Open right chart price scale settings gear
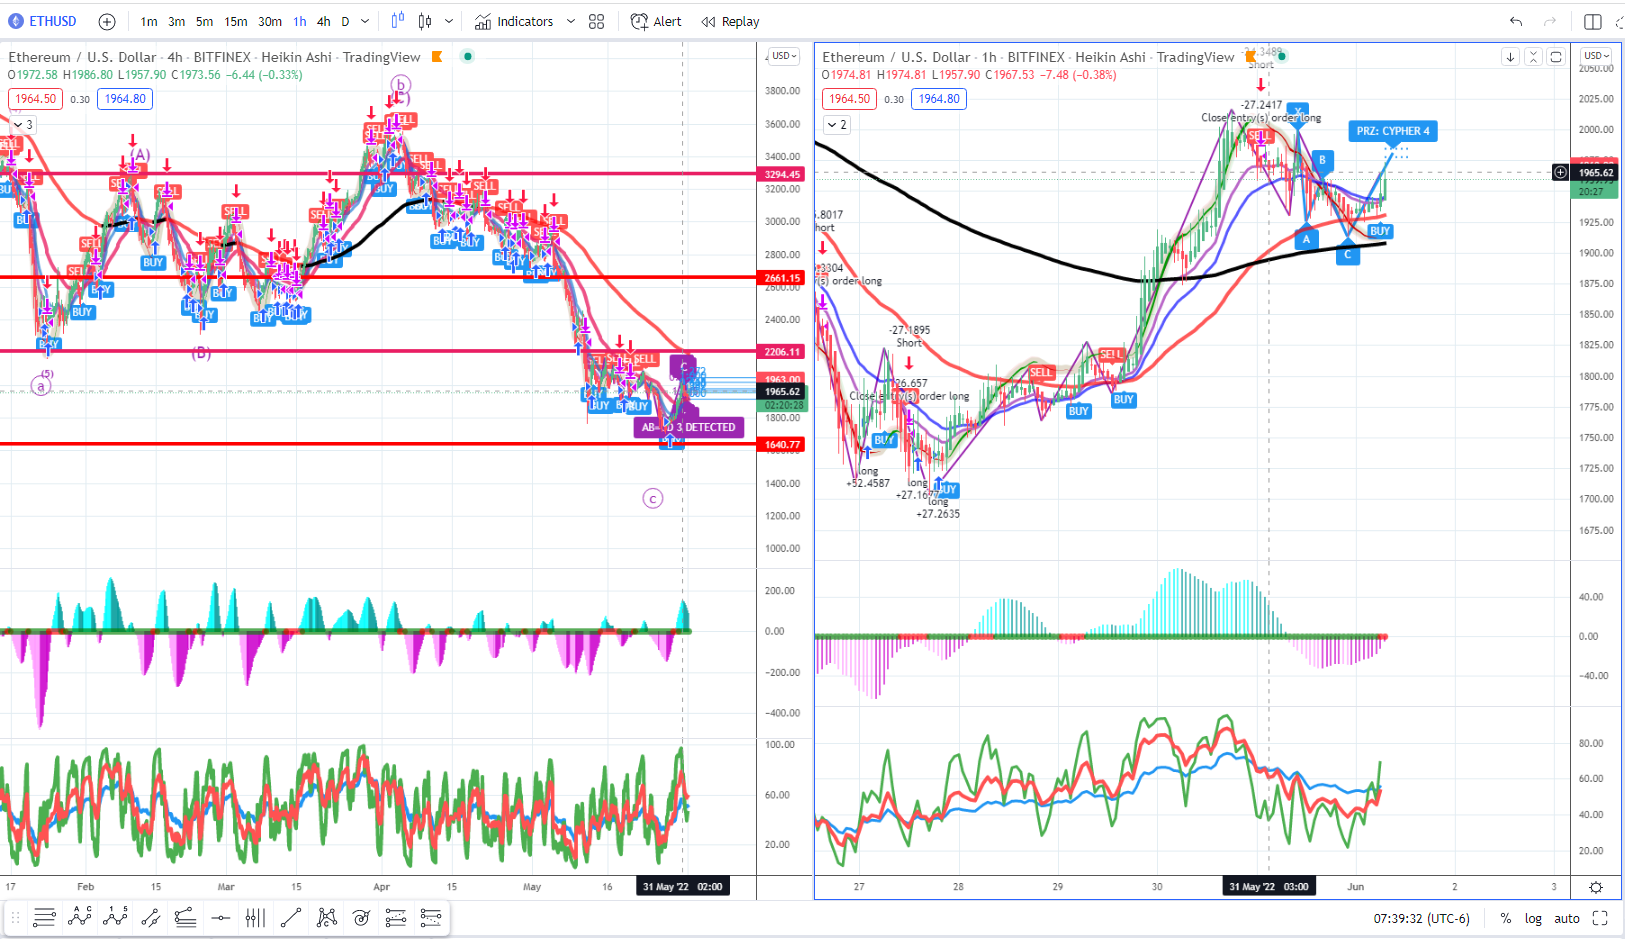1625x939 pixels. [1596, 887]
